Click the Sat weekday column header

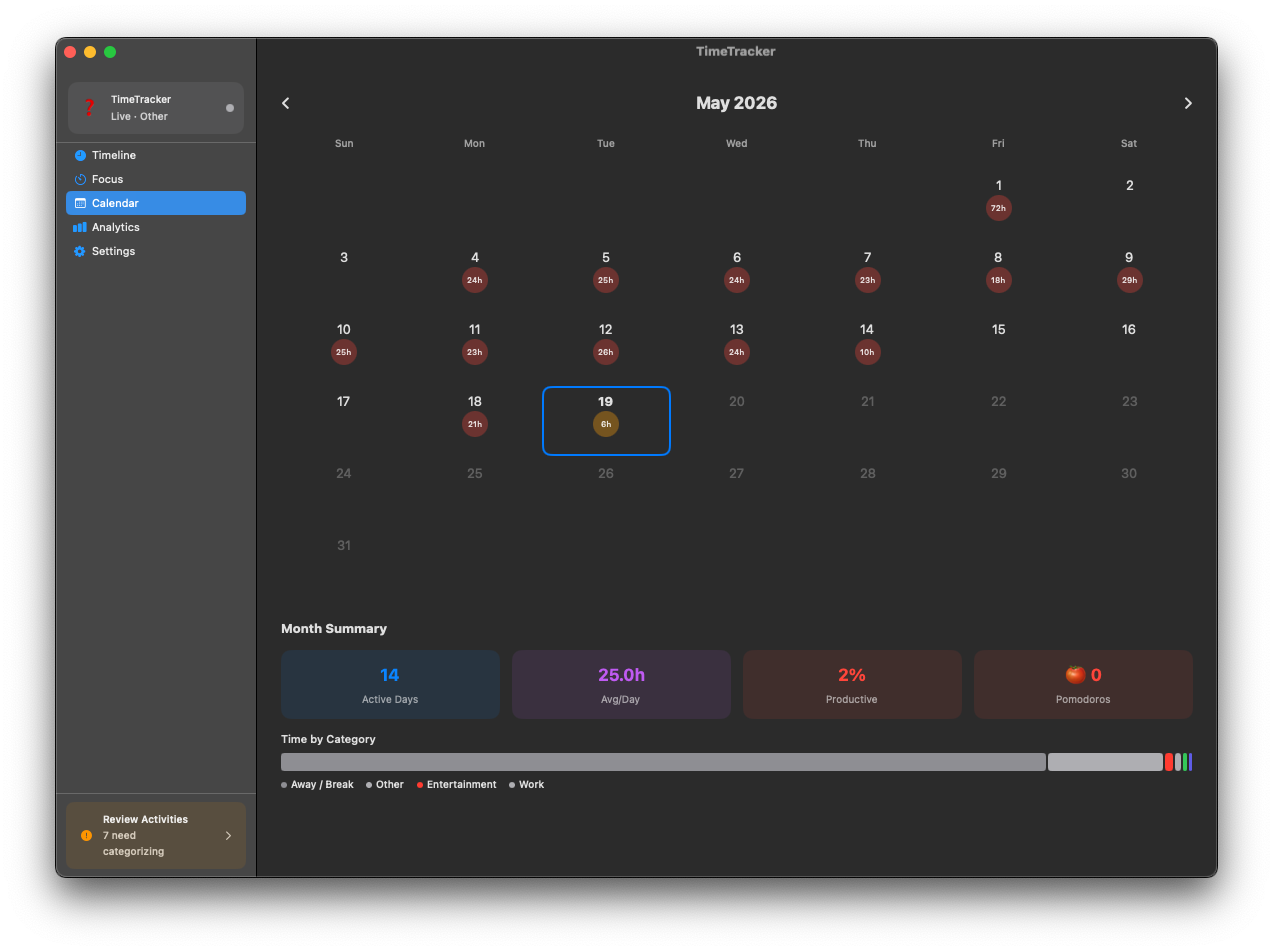click(x=1129, y=143)
